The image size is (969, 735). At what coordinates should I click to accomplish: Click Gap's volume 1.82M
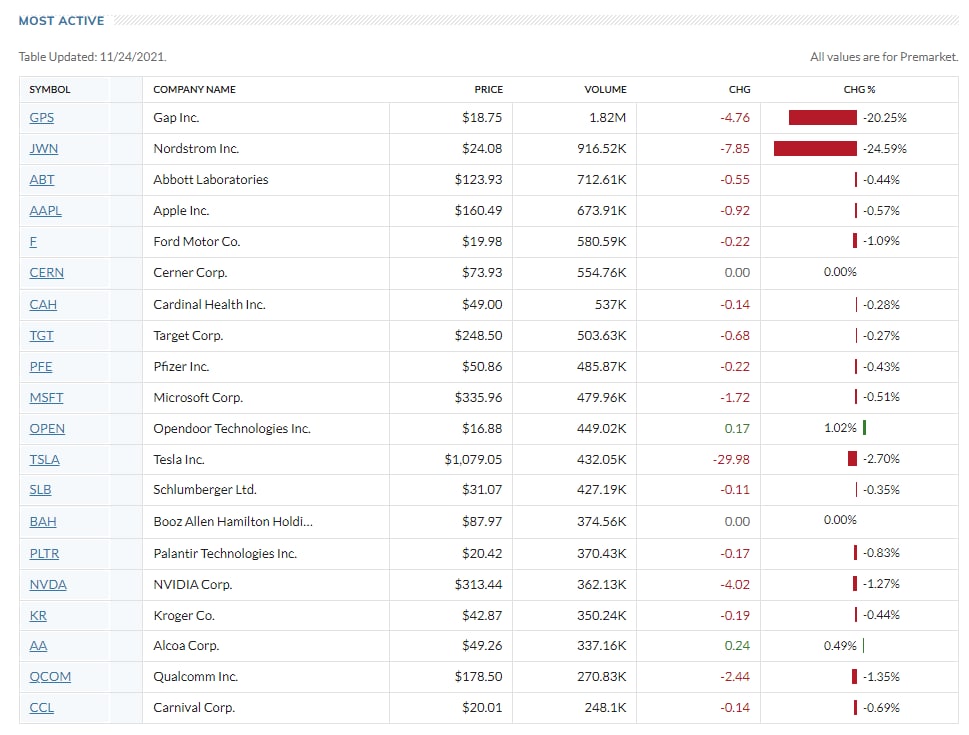pos(607,117)
